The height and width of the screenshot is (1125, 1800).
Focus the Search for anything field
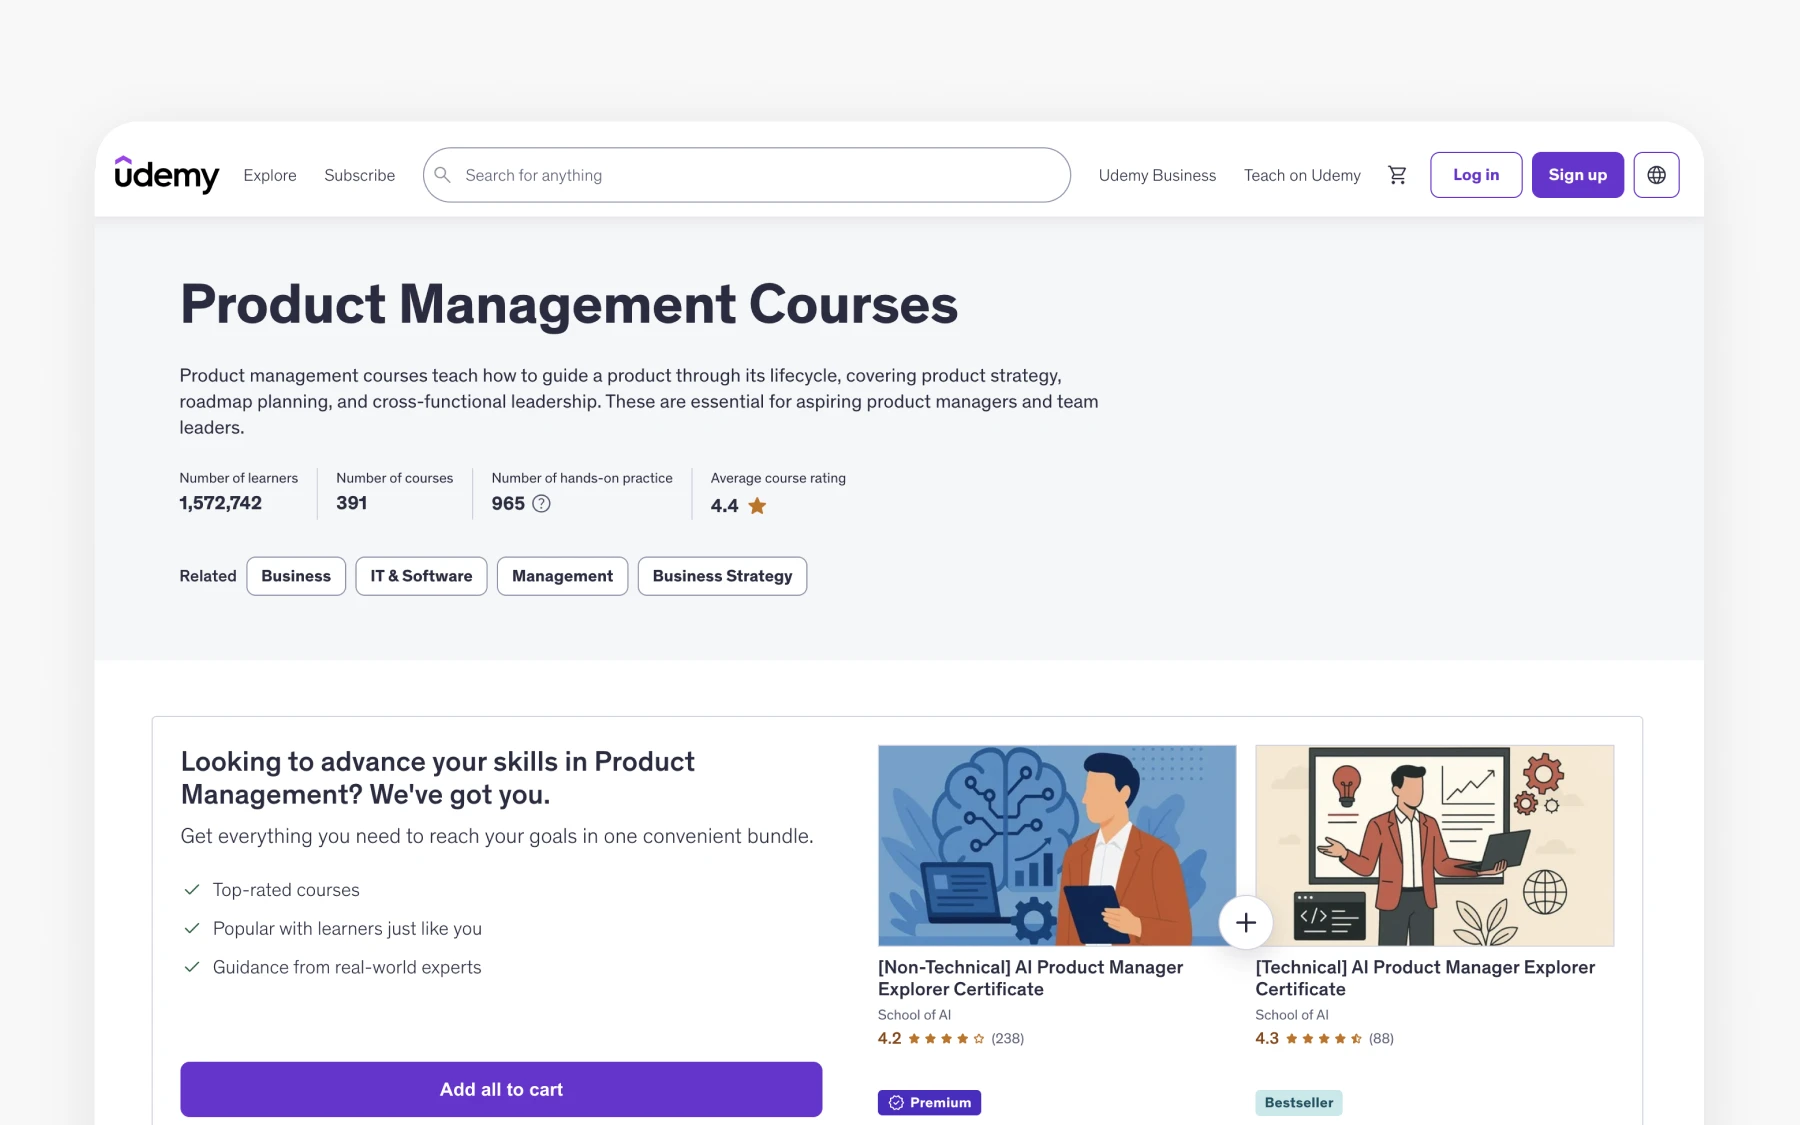coord(746,175)
